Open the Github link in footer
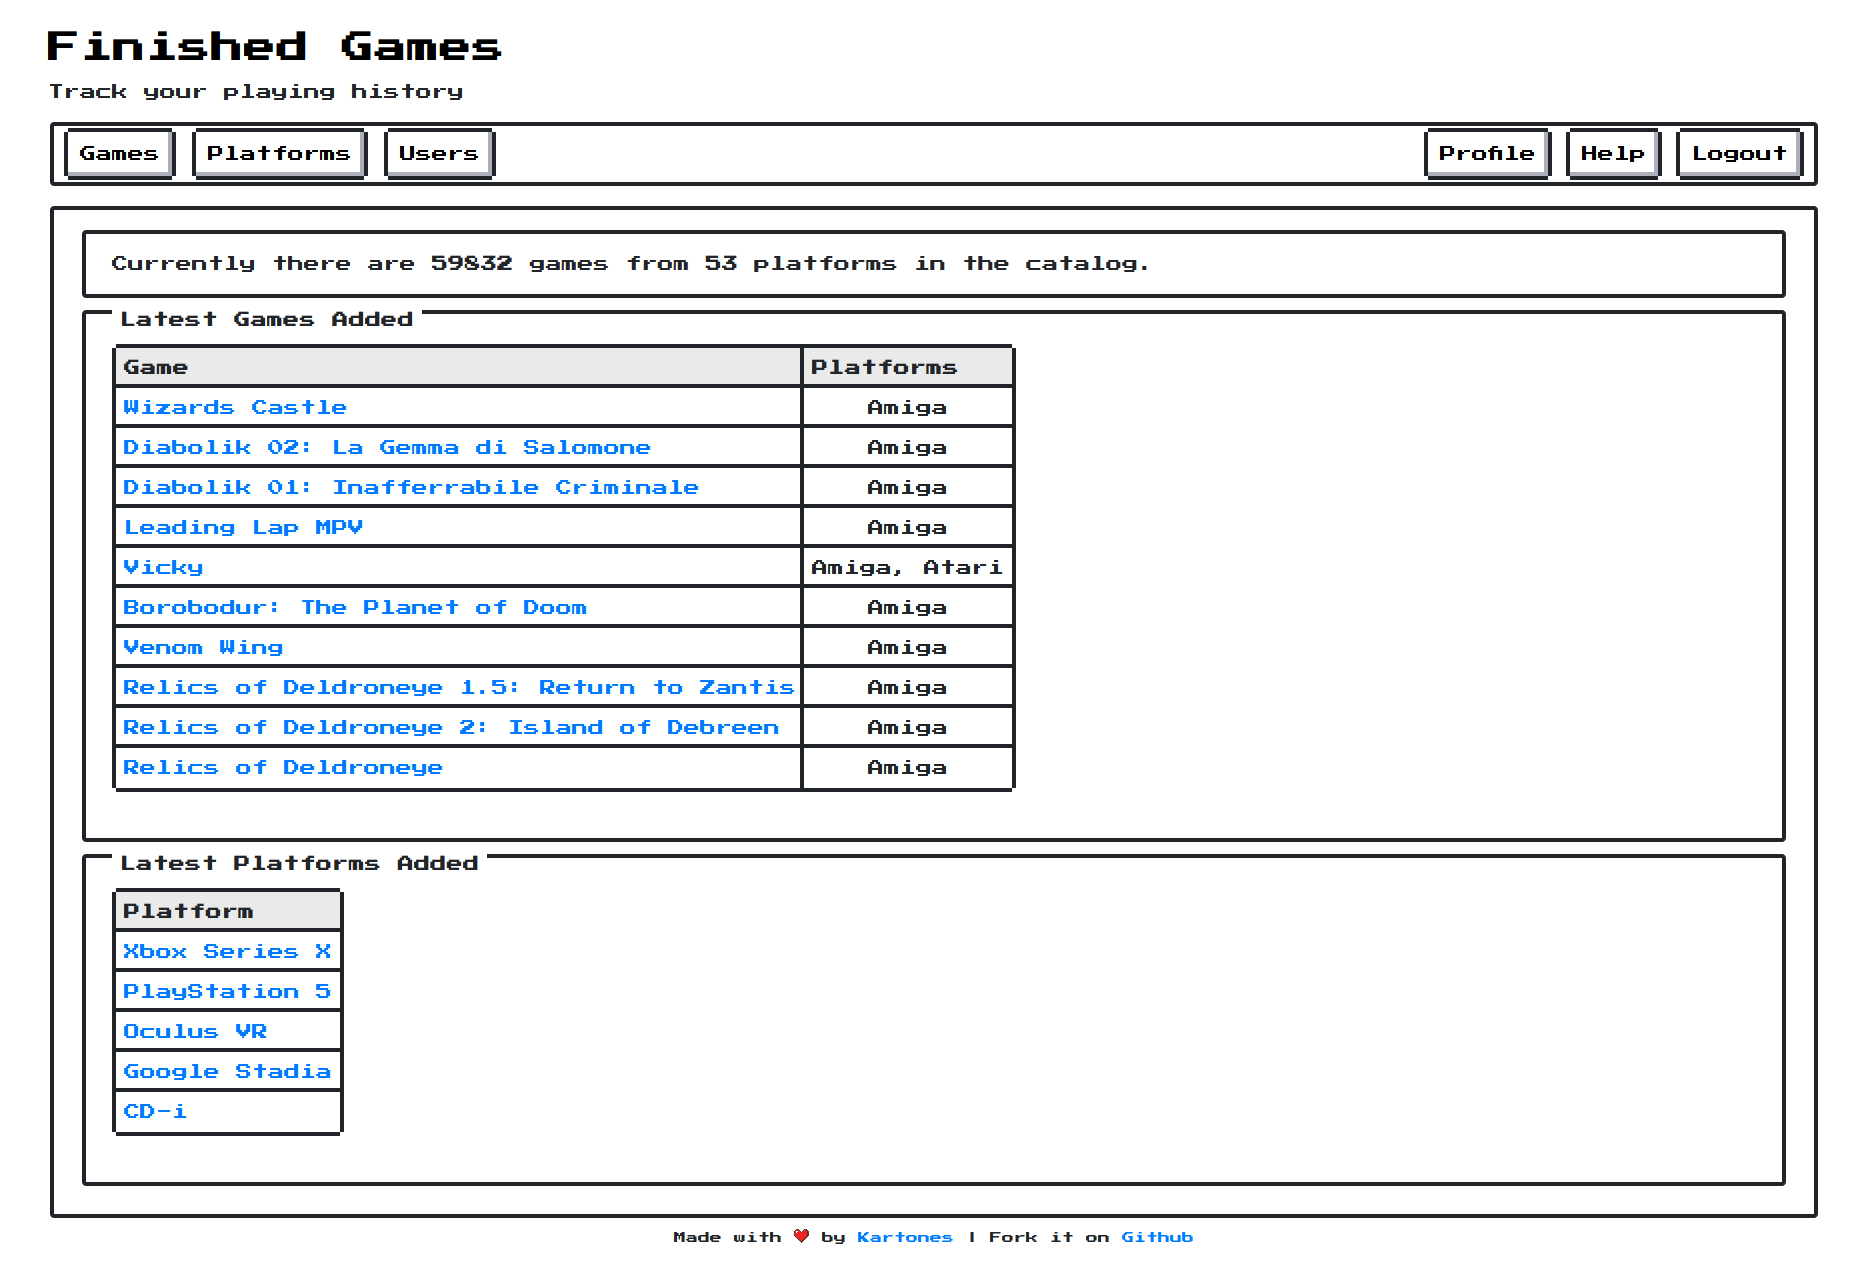 click(1157, 1237)
